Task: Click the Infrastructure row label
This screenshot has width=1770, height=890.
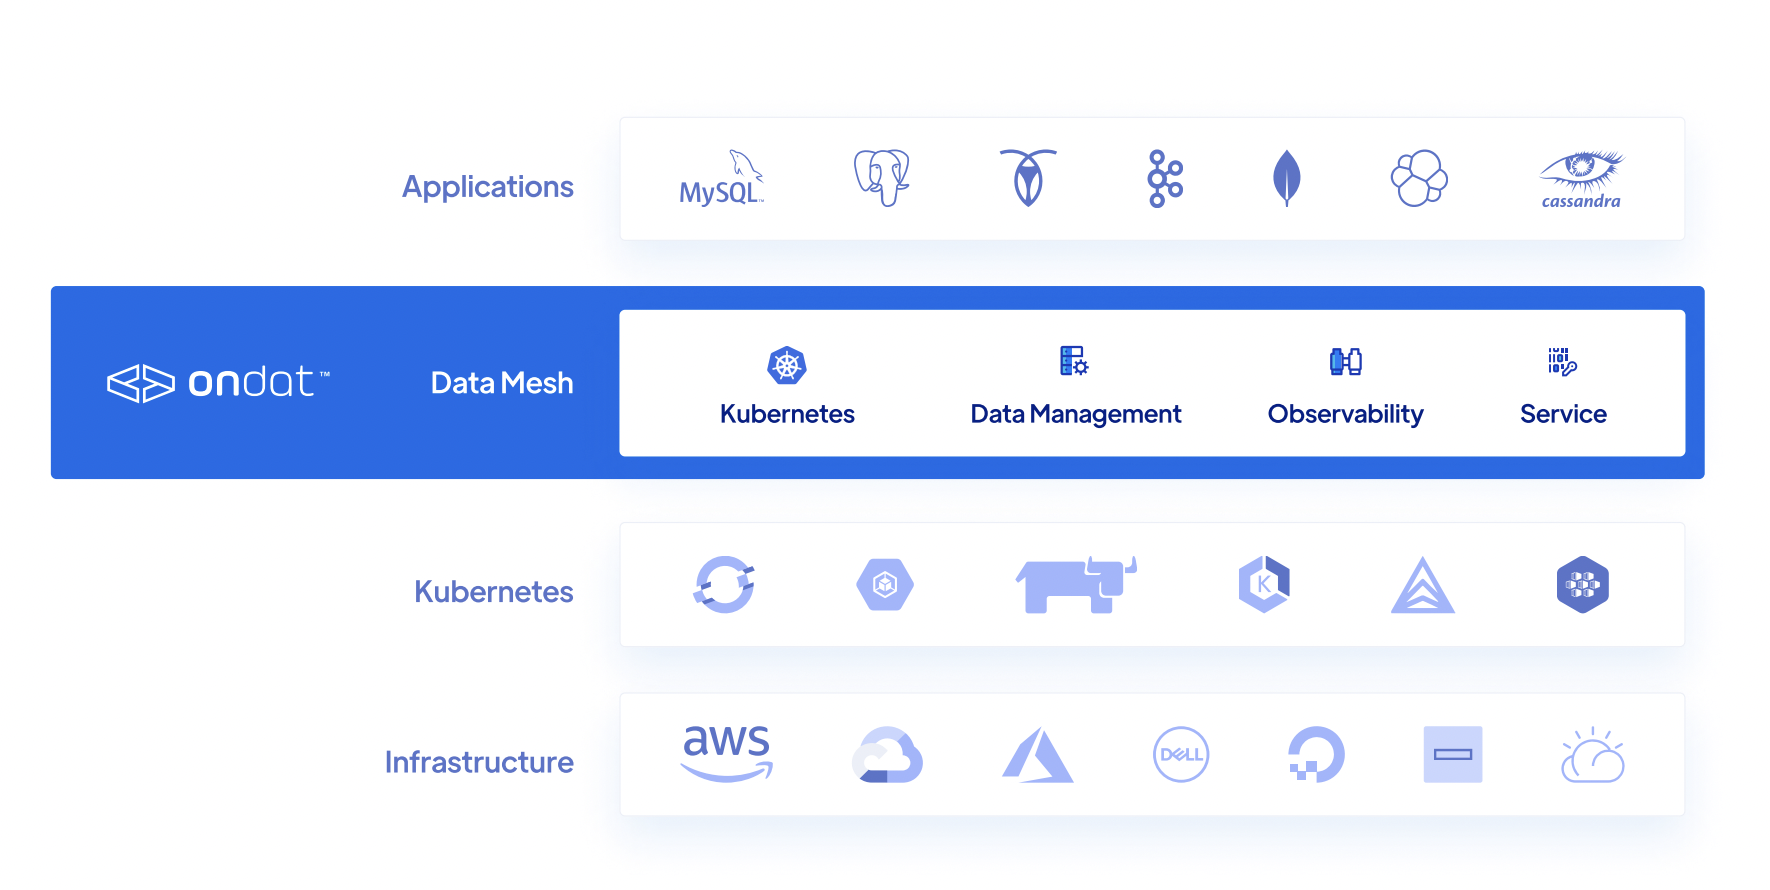Action: pyautogui.click(x=479, y=762)
